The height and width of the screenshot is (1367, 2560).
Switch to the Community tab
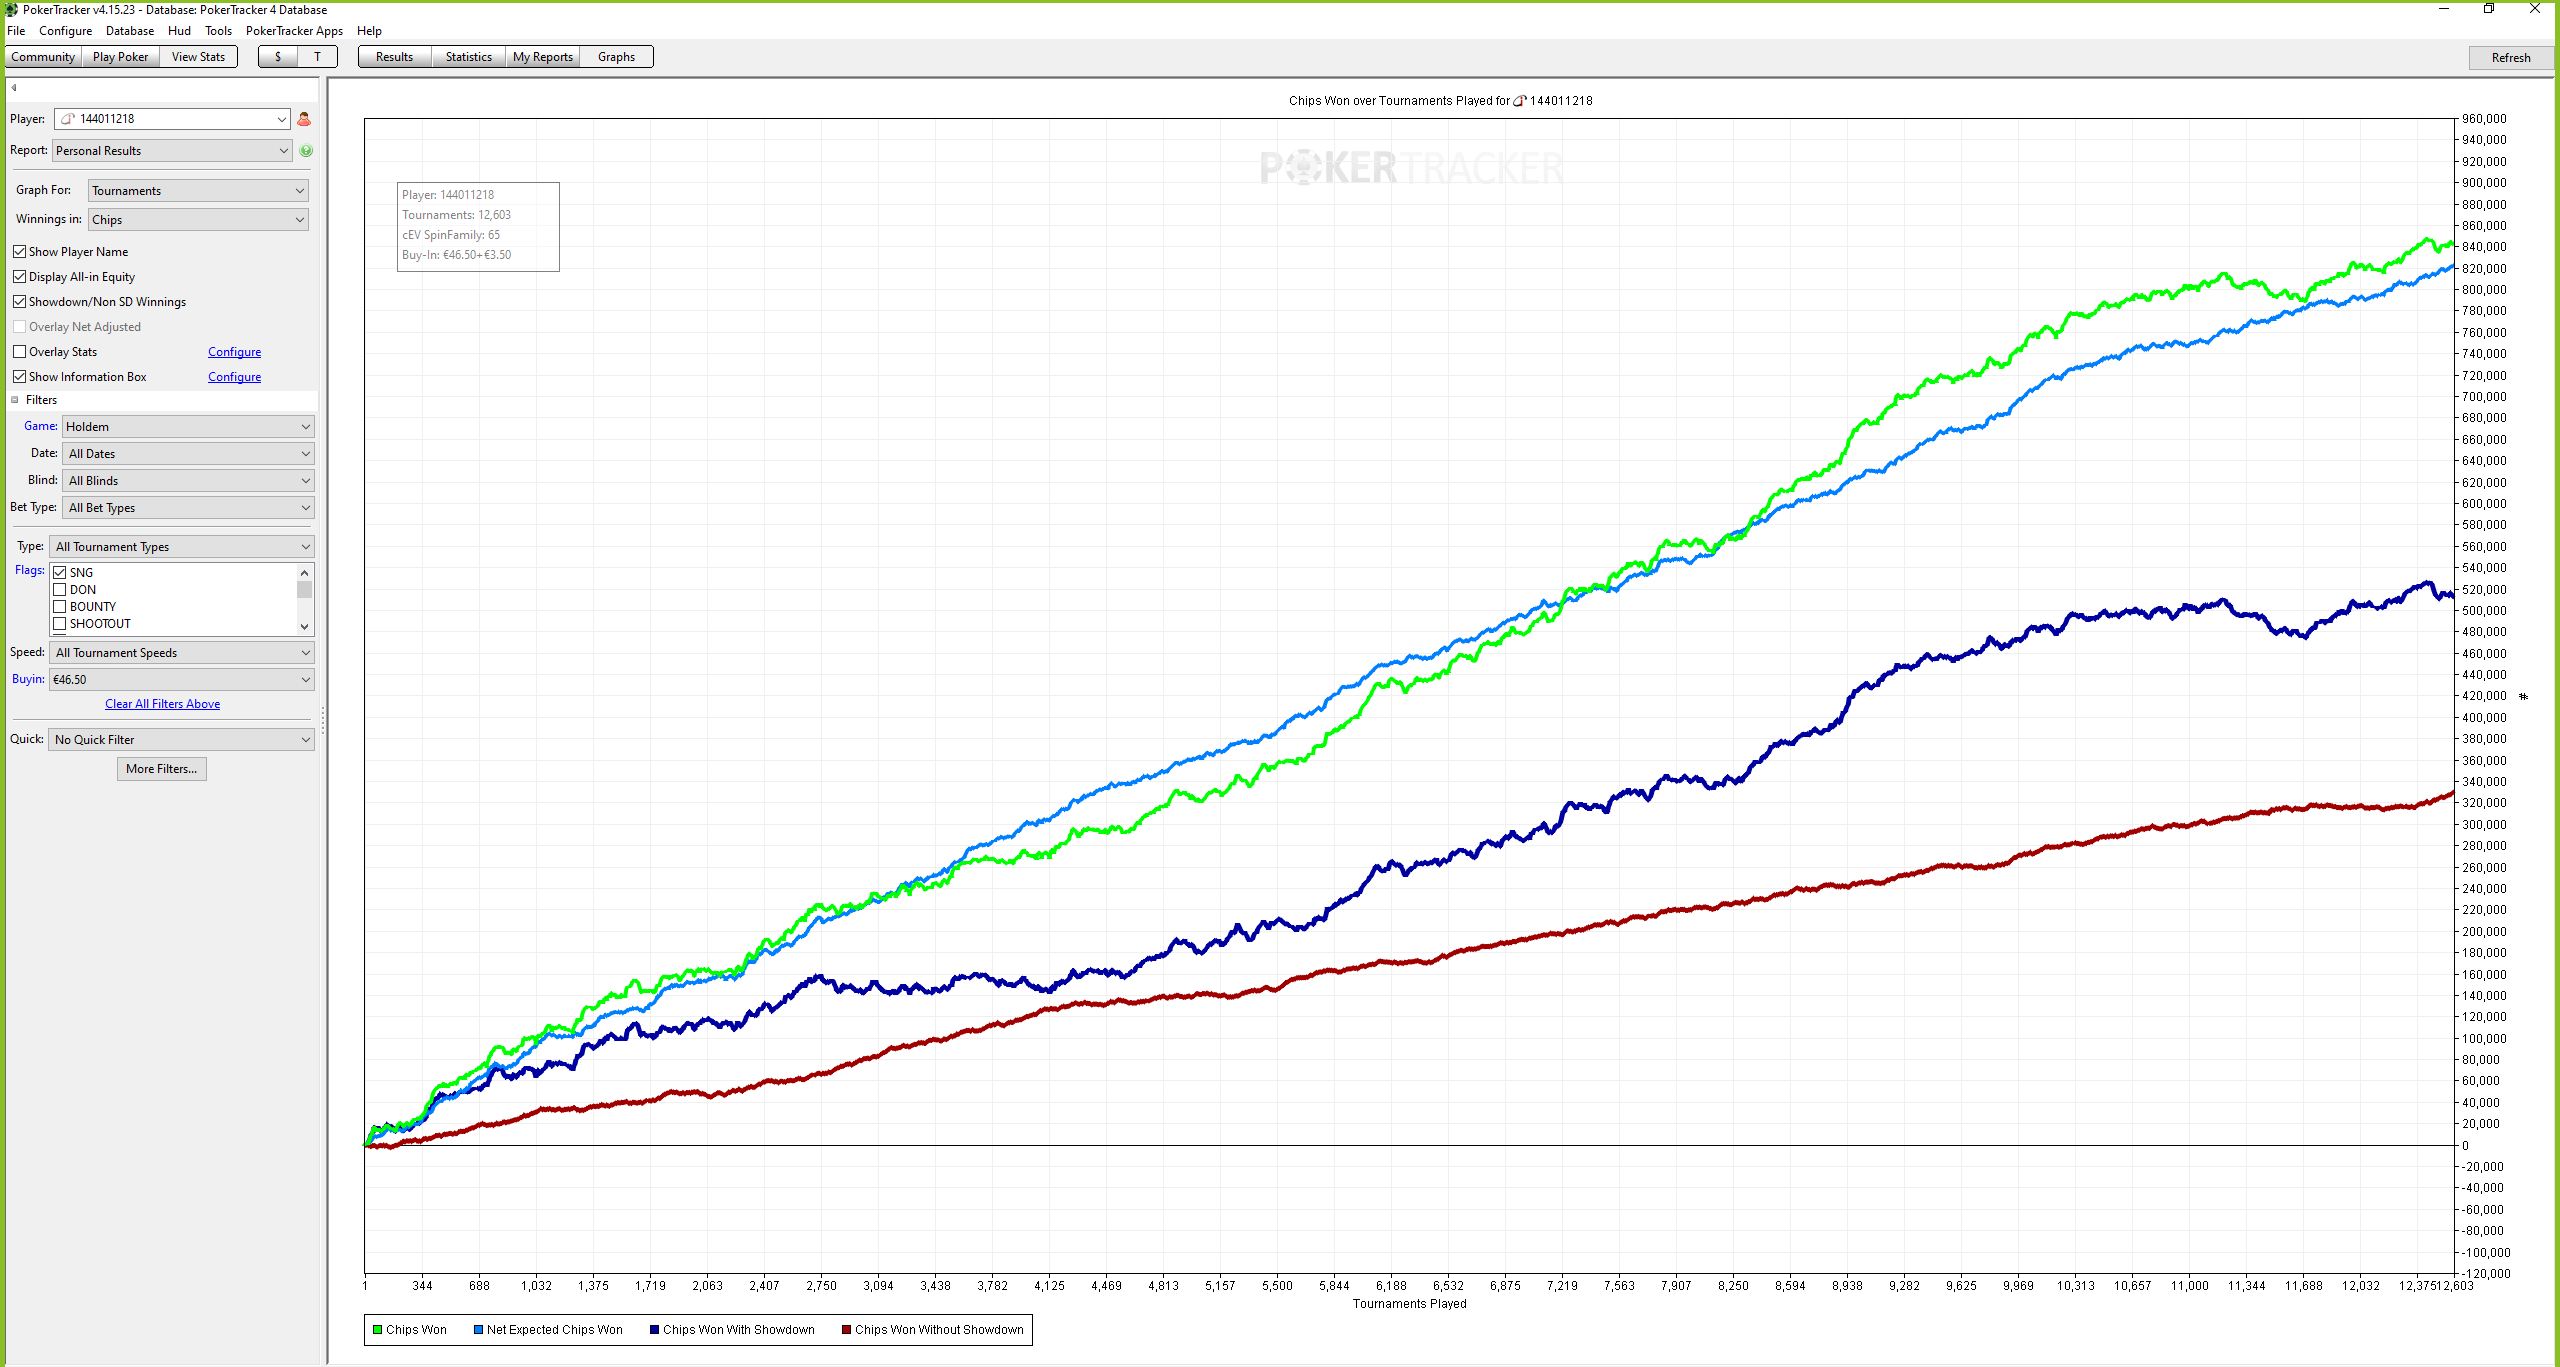(43, 57)
